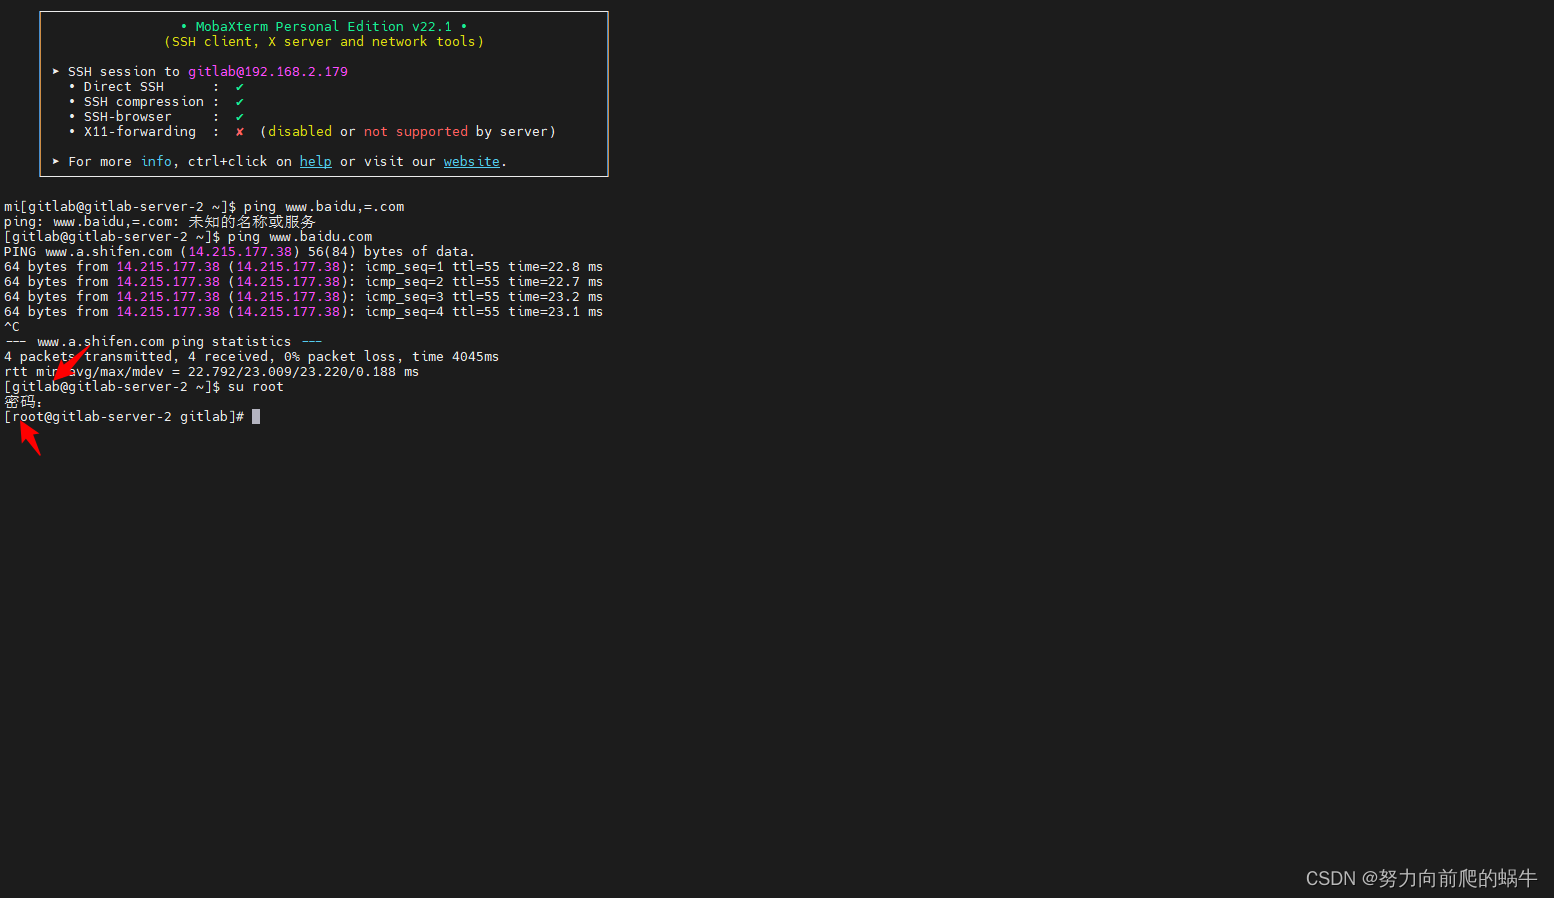This screenshot has width=1554, height=898.
Task: Select the 'su root' command text
Action: click(x=255, y=386)
